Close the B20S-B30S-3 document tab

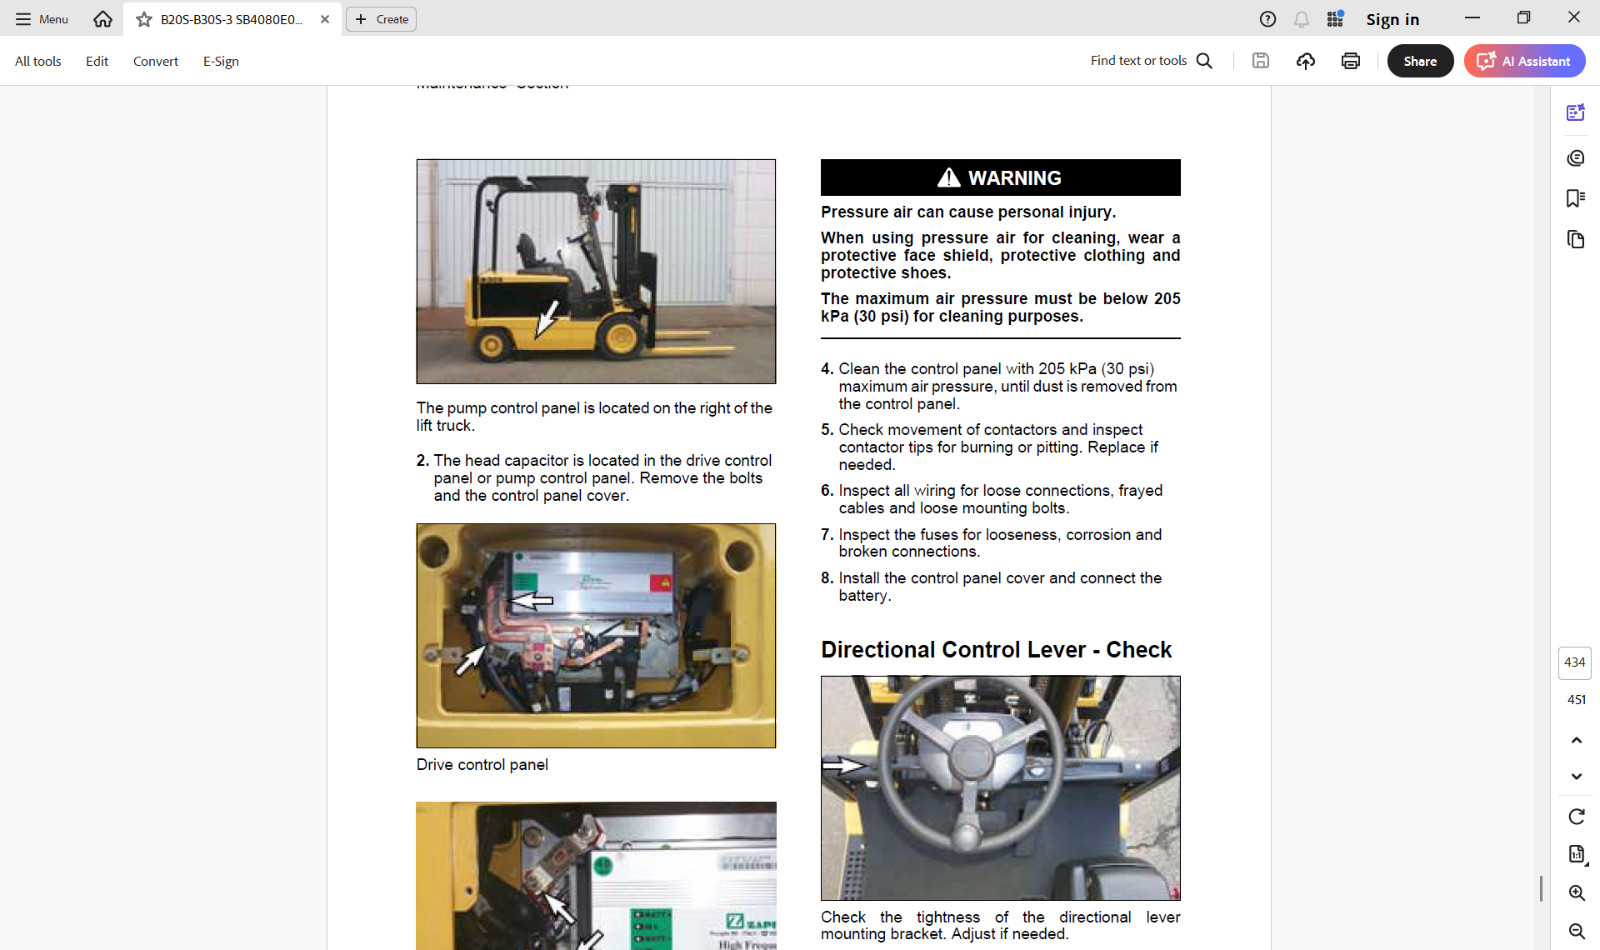325,19
